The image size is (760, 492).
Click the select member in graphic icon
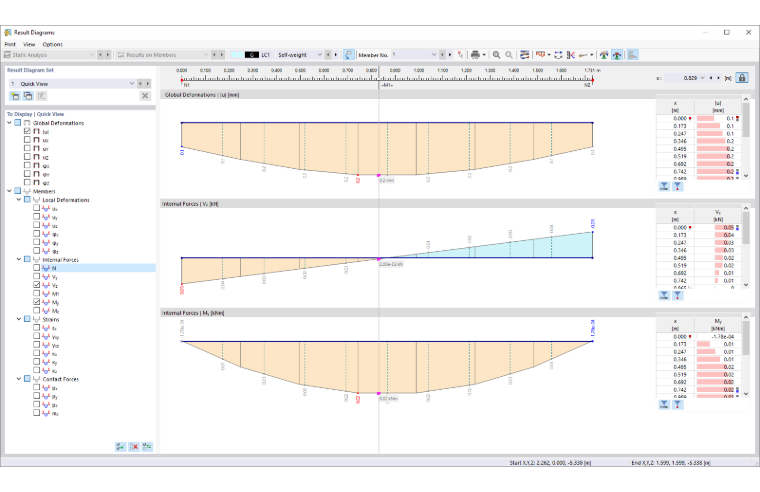[x=348, y=55]
